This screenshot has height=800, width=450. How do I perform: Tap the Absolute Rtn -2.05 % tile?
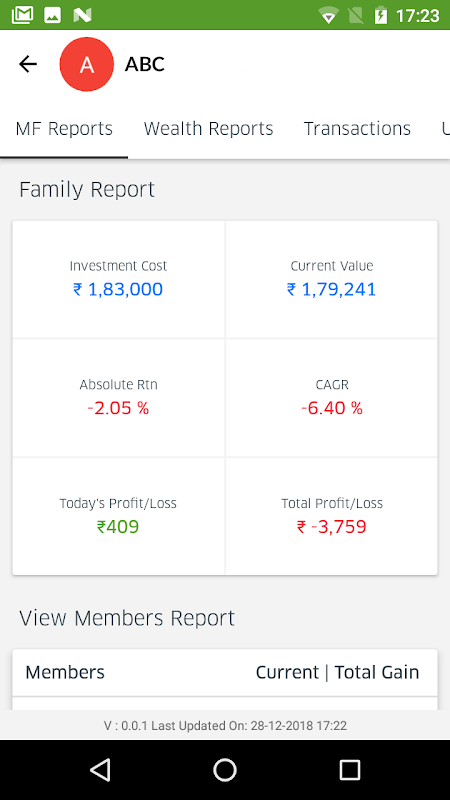pos(118,398)
